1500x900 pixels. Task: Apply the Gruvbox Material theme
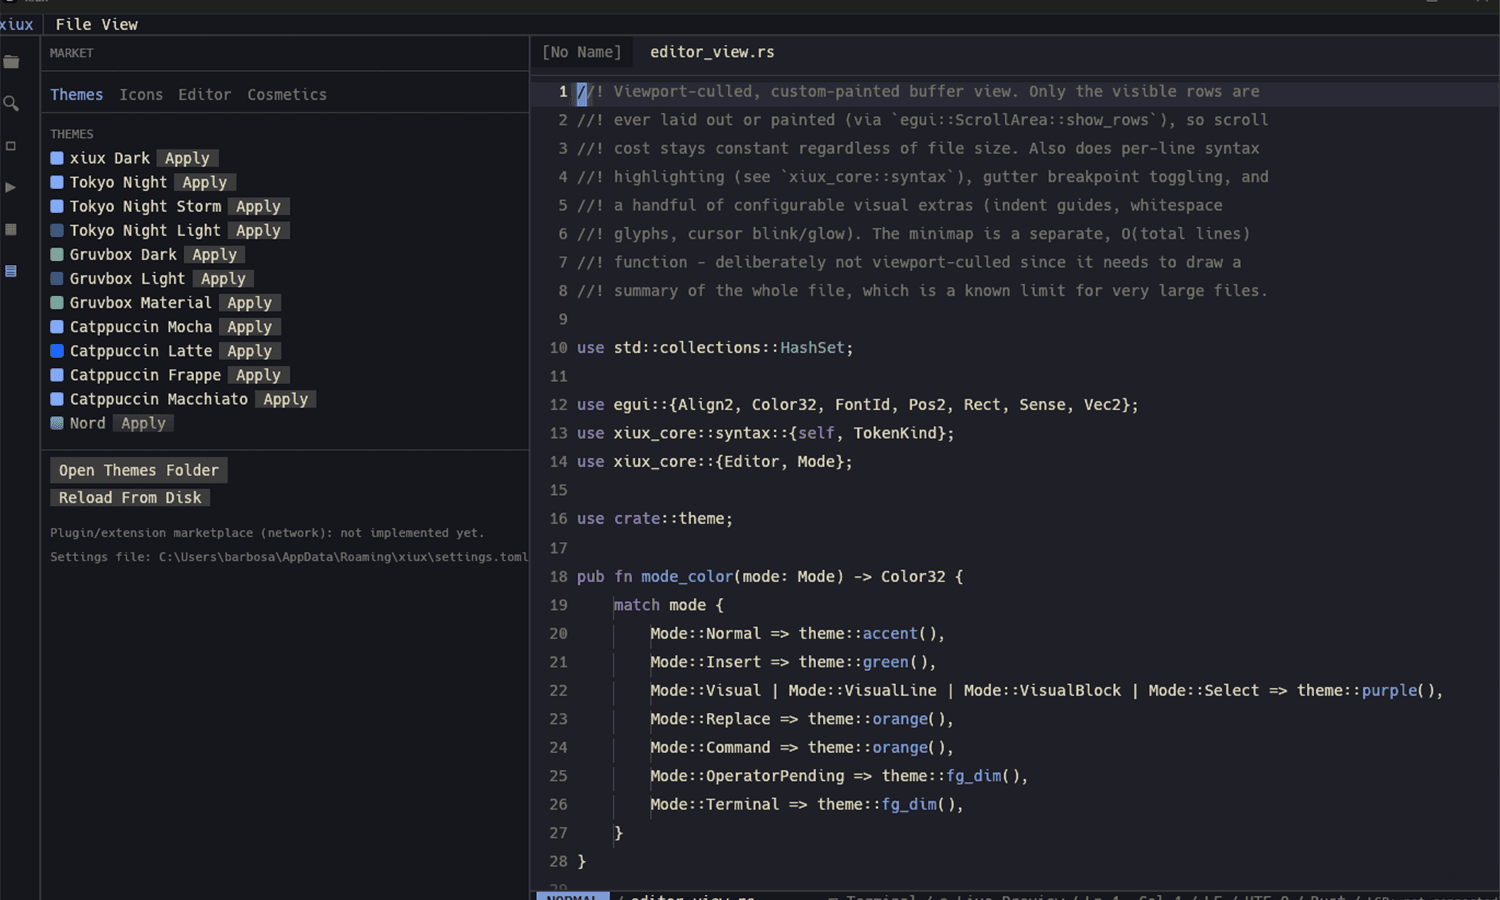(x=250, y=302)
